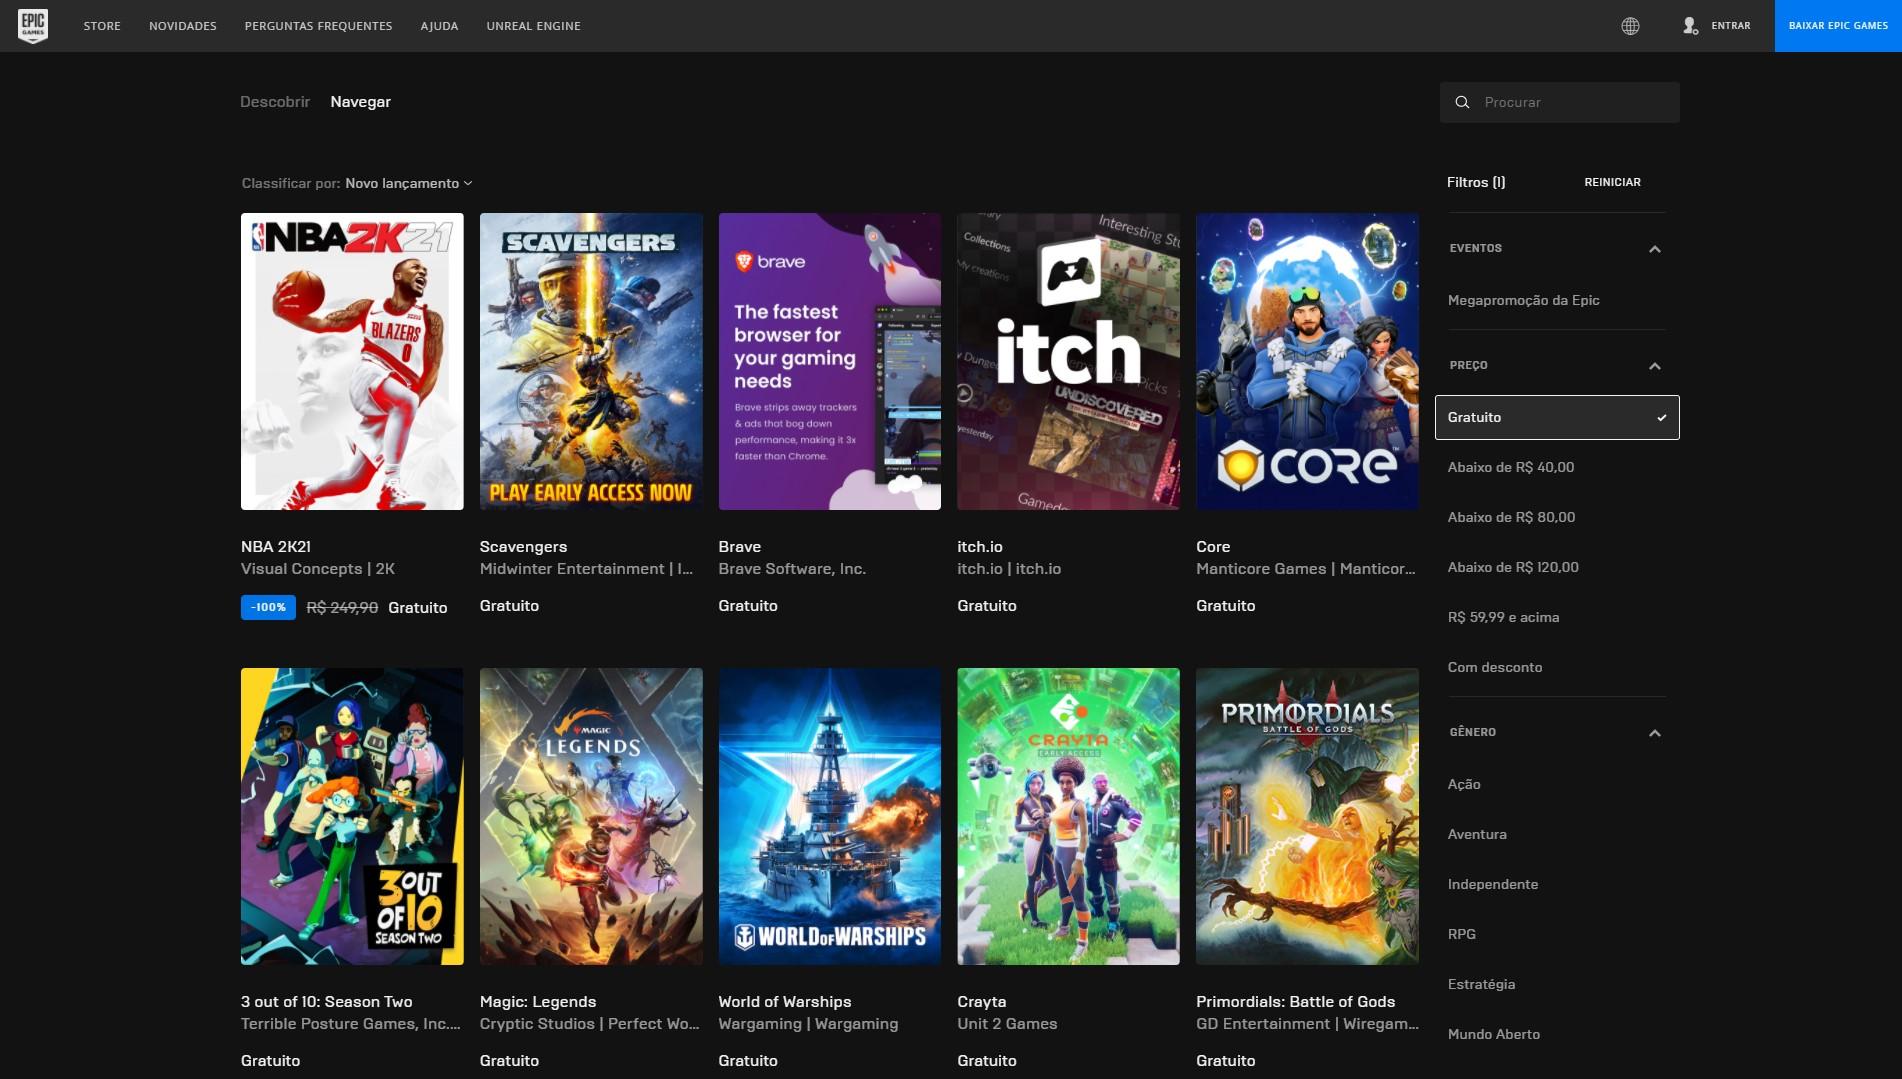
Task: Switch to the Navegar tab
Action: 361,102
